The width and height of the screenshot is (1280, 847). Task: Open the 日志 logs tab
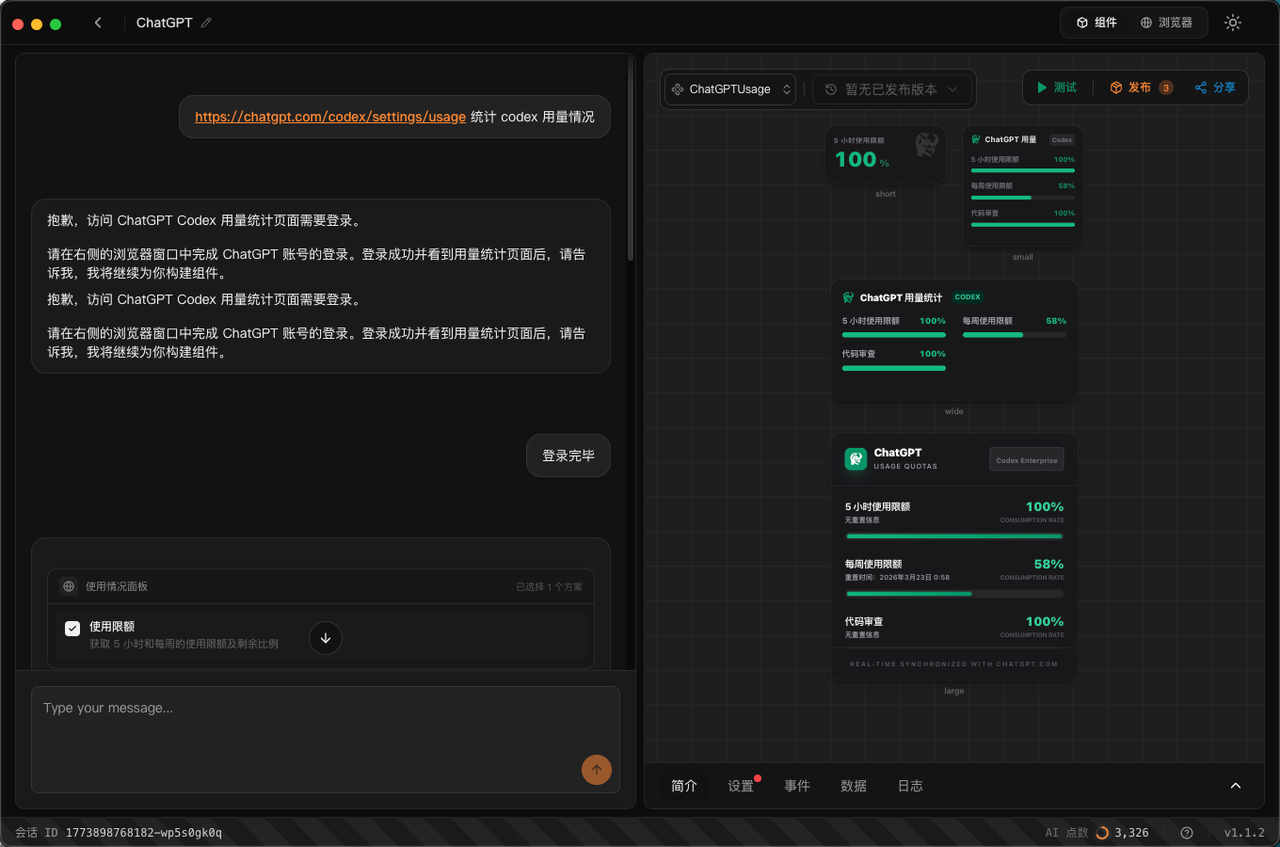coord(910,786)
